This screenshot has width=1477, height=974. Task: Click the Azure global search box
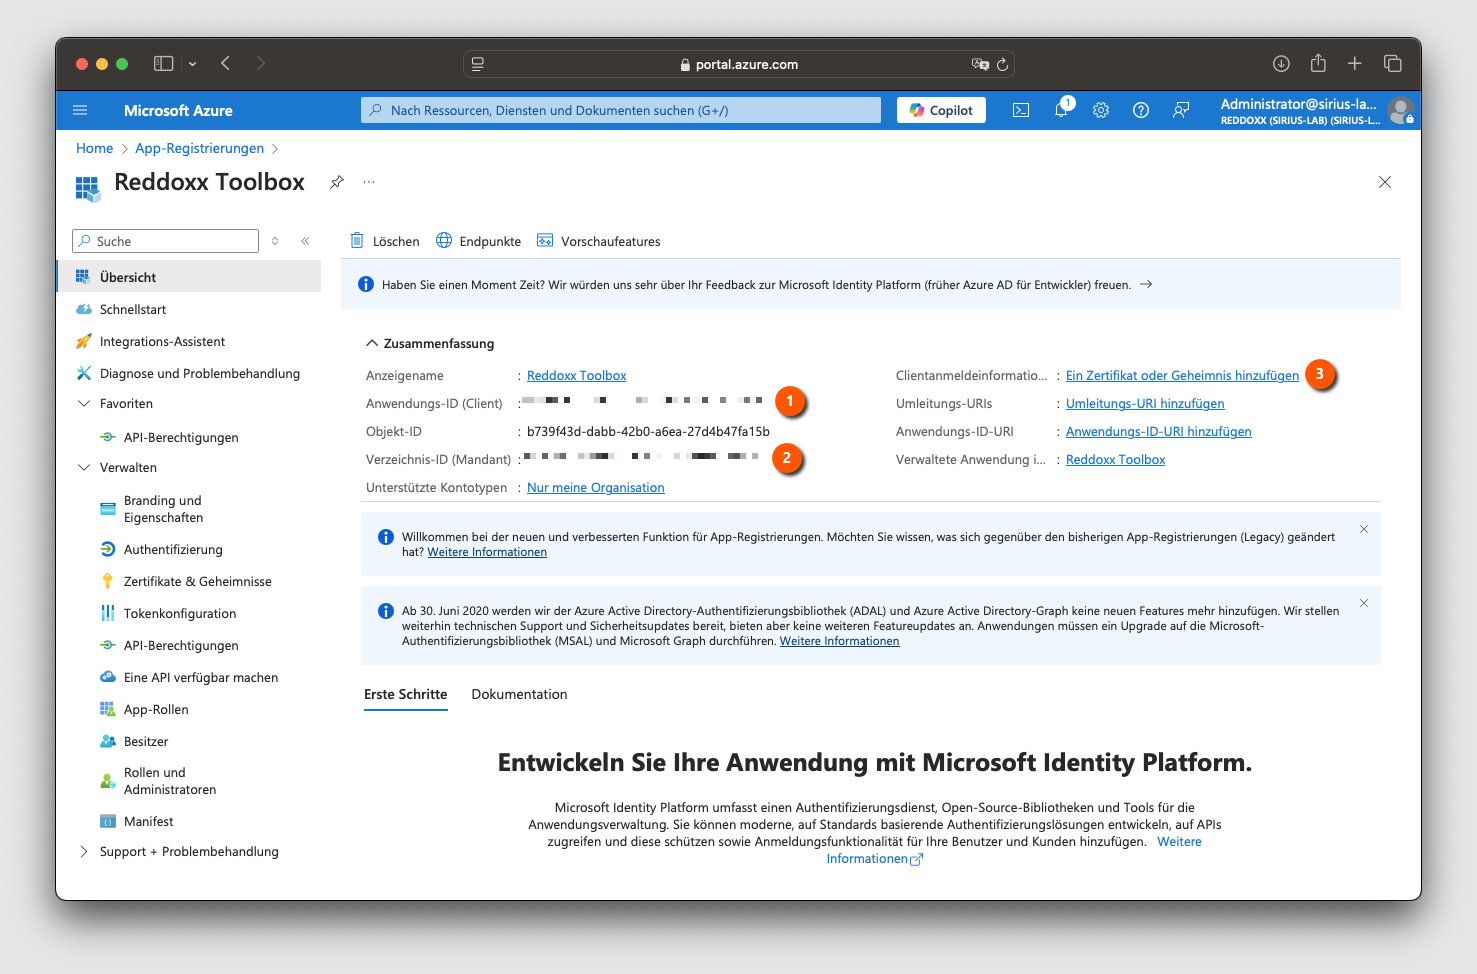620,110
